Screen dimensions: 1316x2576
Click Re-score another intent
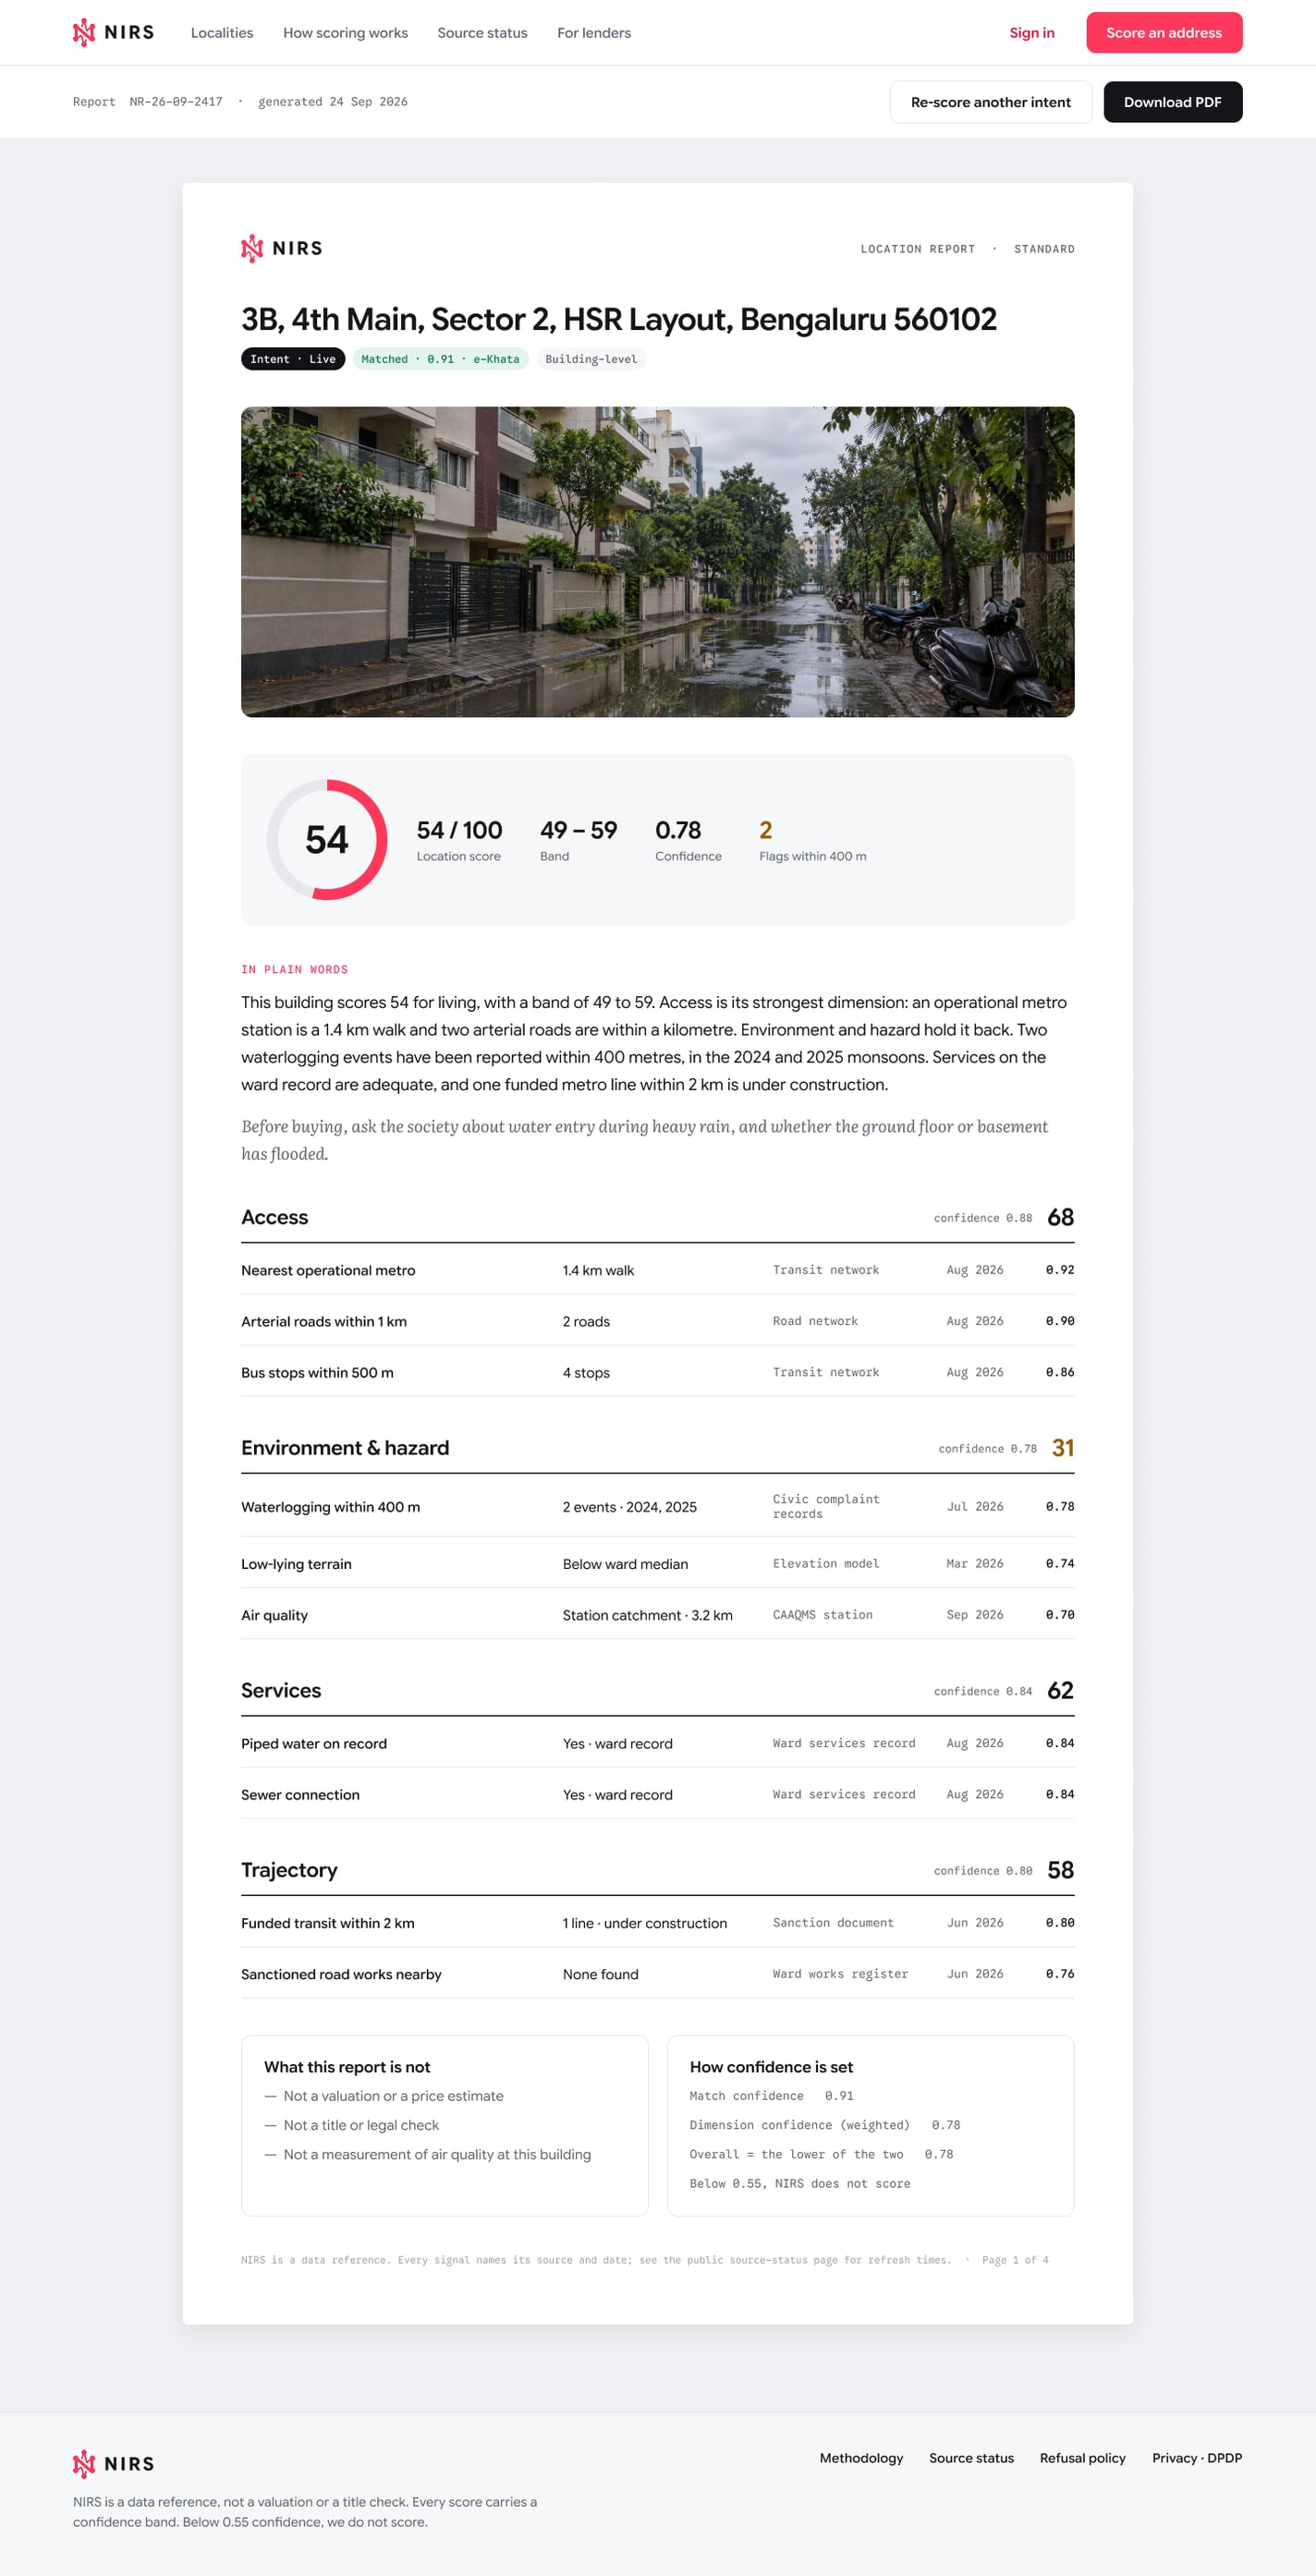(x=991, y=102)
